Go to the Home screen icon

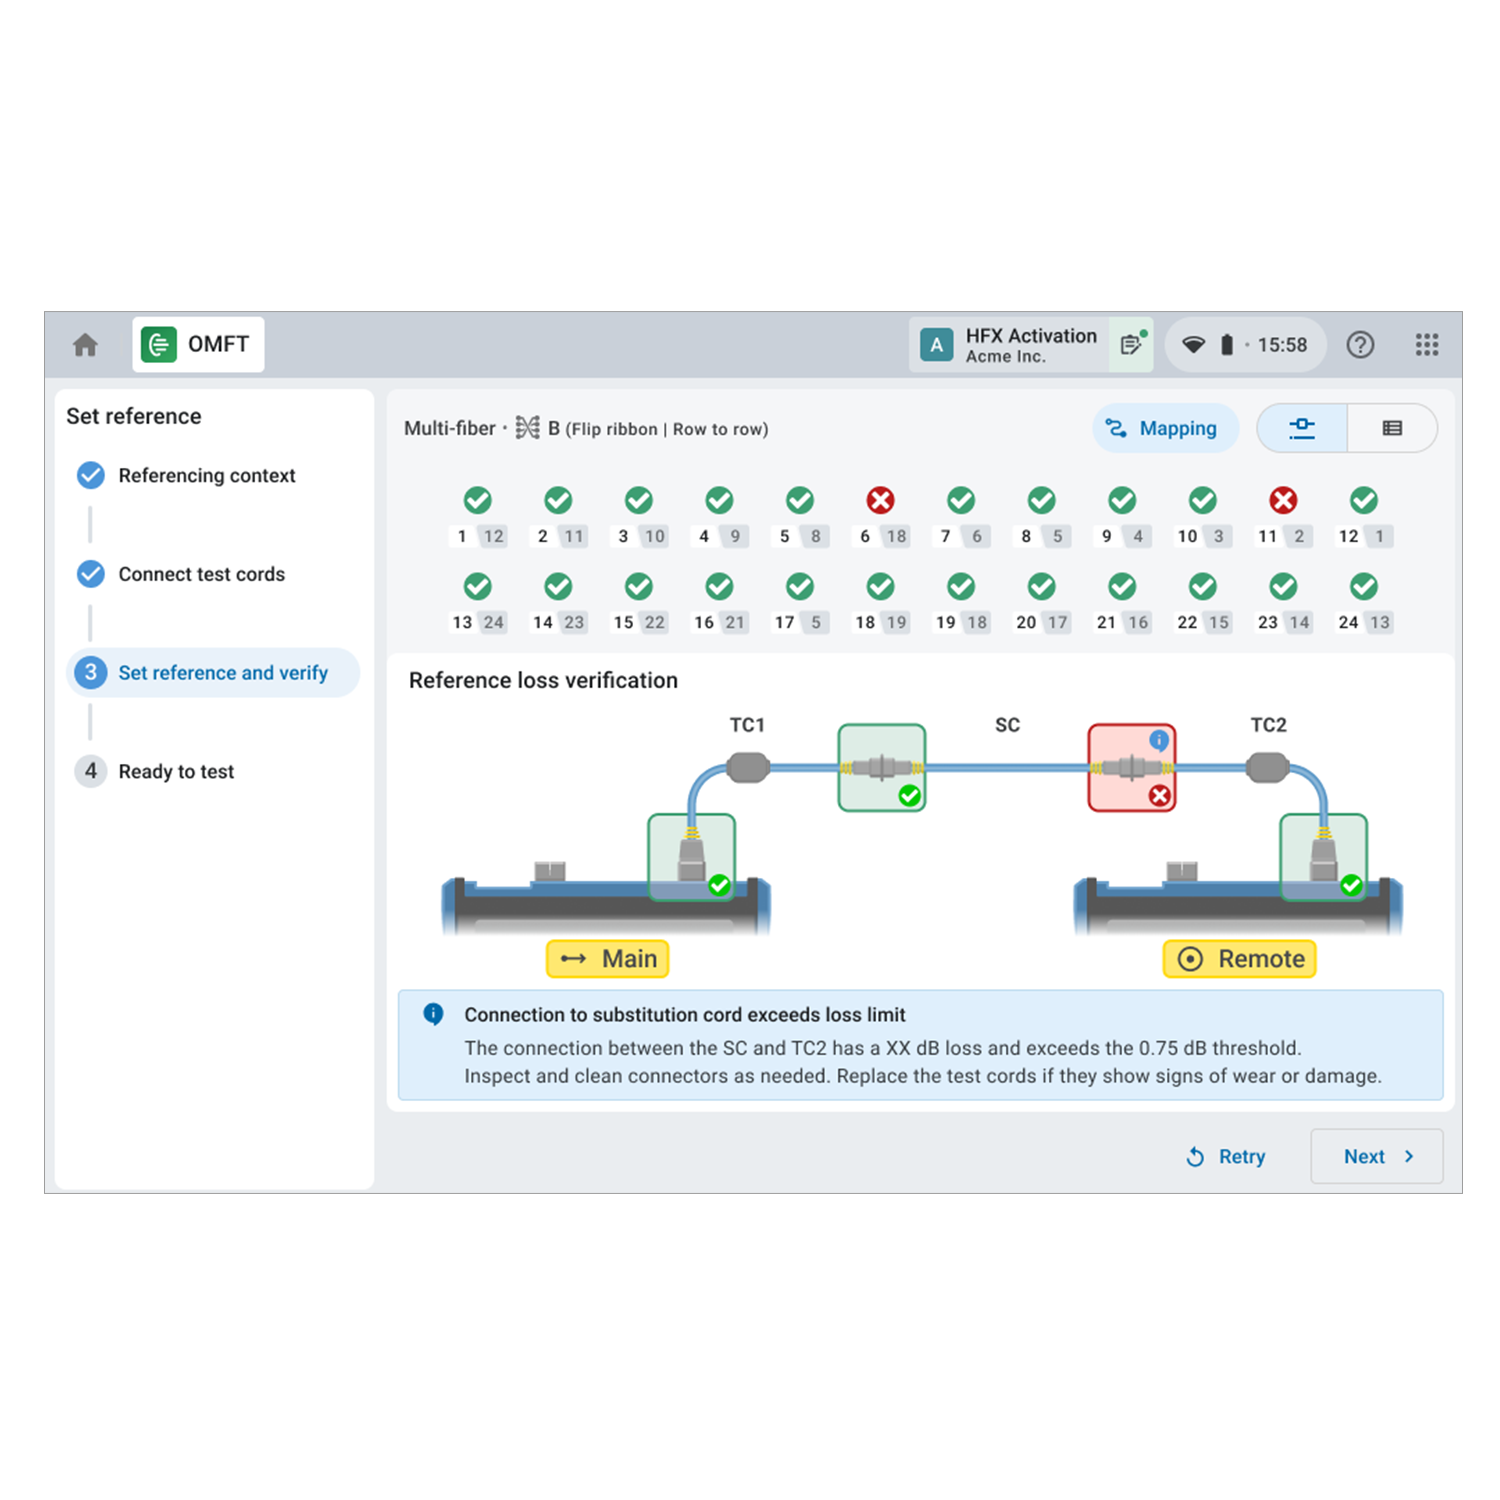click(x=86, y=345)
